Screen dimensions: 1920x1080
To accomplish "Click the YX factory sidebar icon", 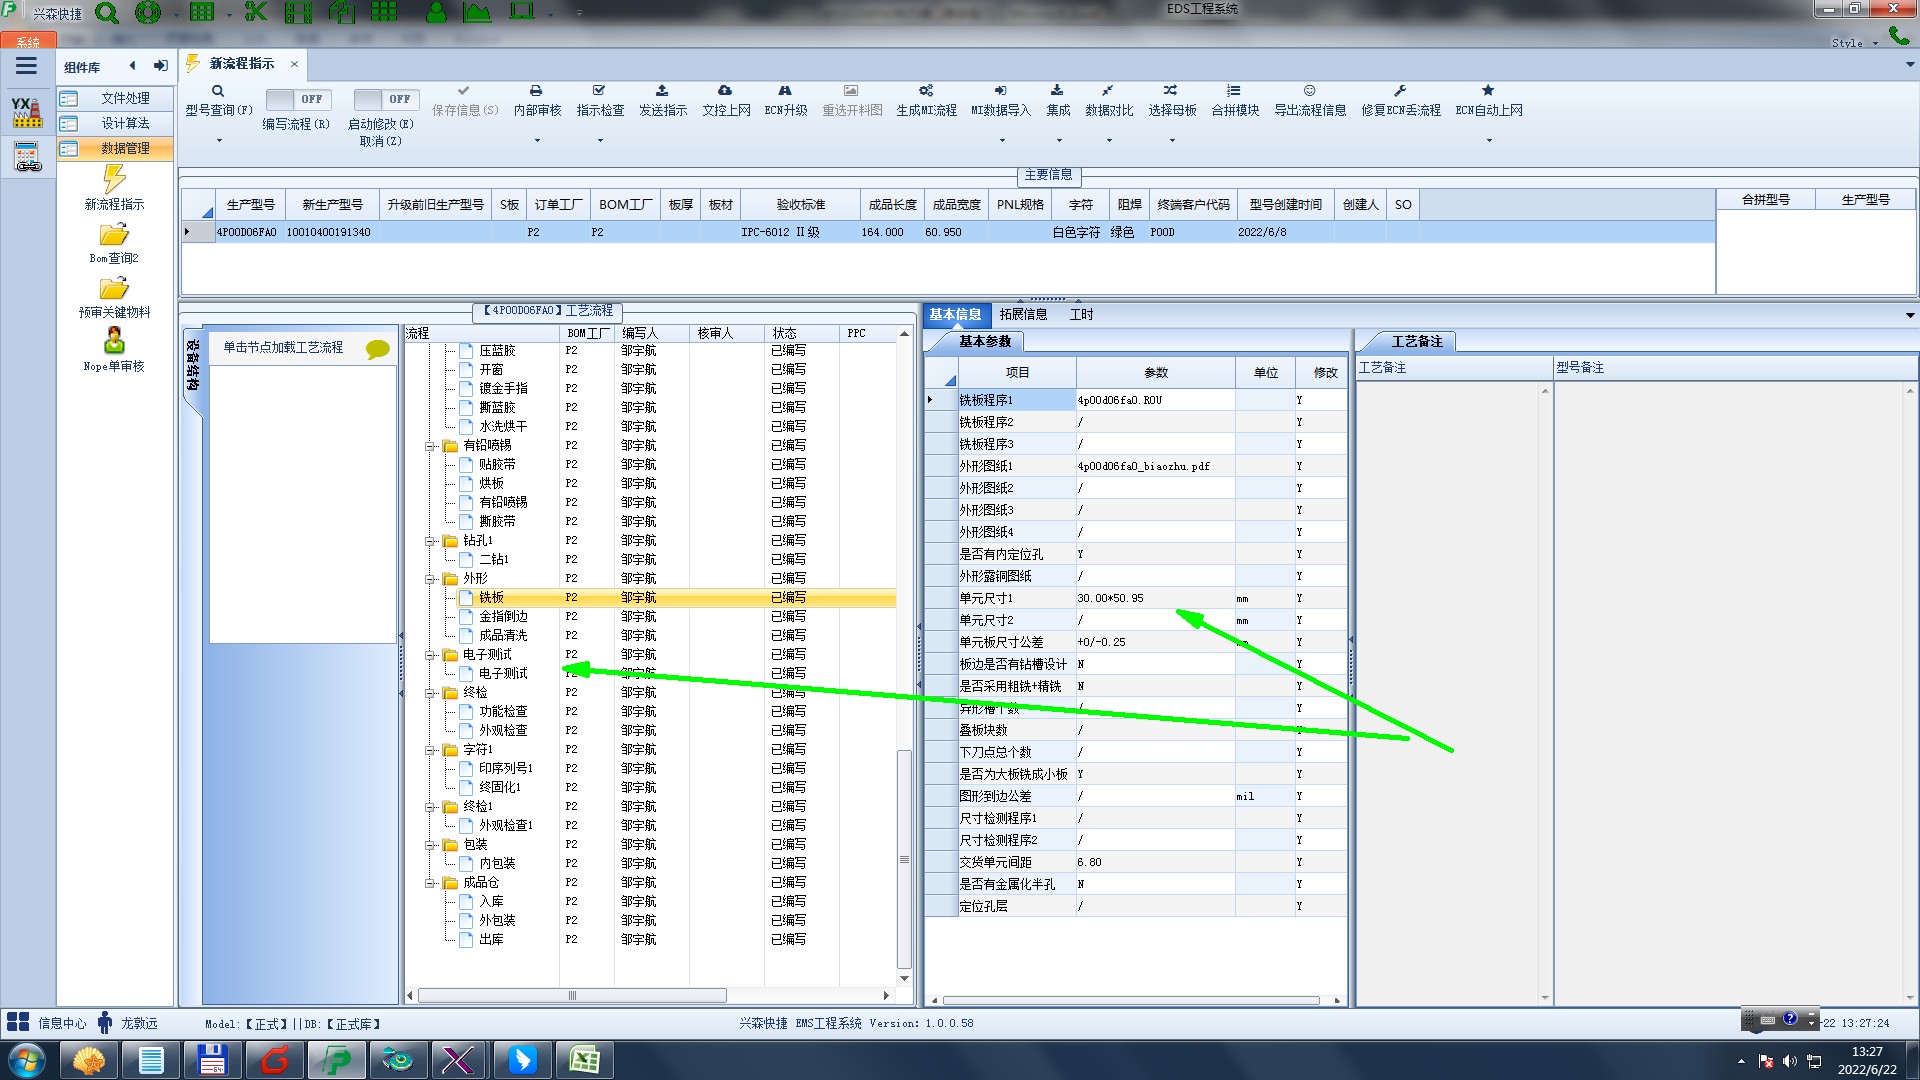I will pyautogui.click(x=27, y=111).
